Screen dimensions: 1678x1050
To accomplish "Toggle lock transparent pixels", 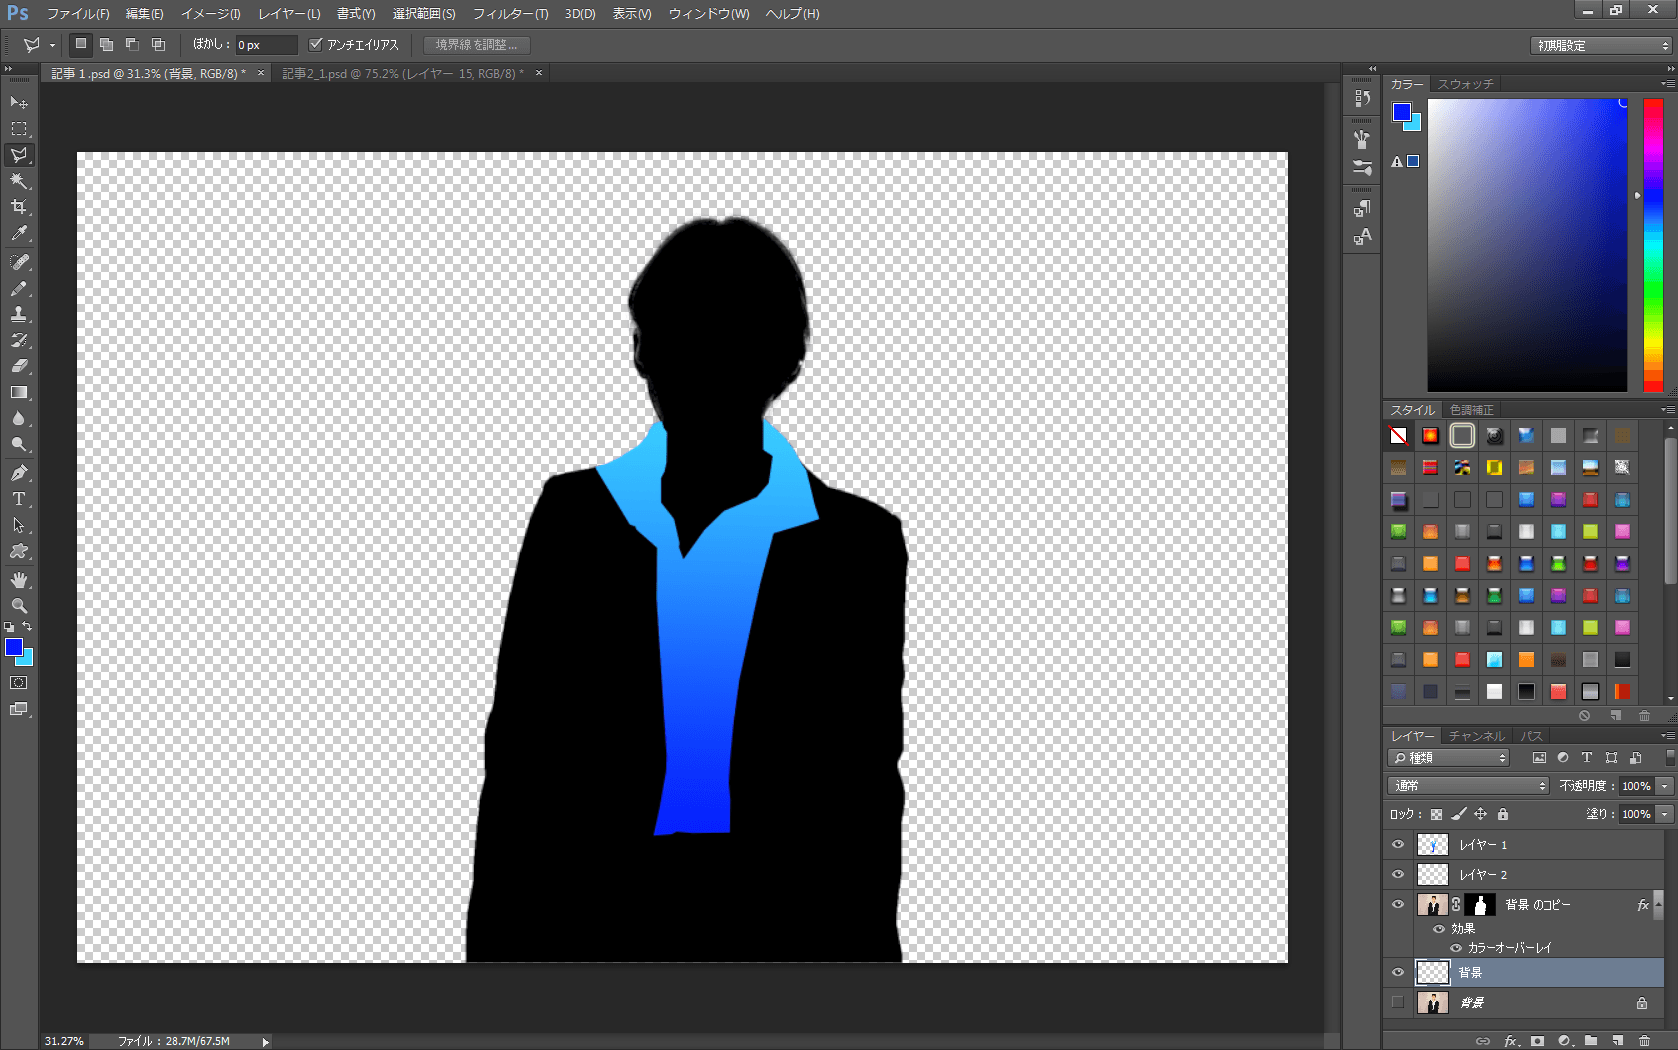I will tap(1436, 814).
